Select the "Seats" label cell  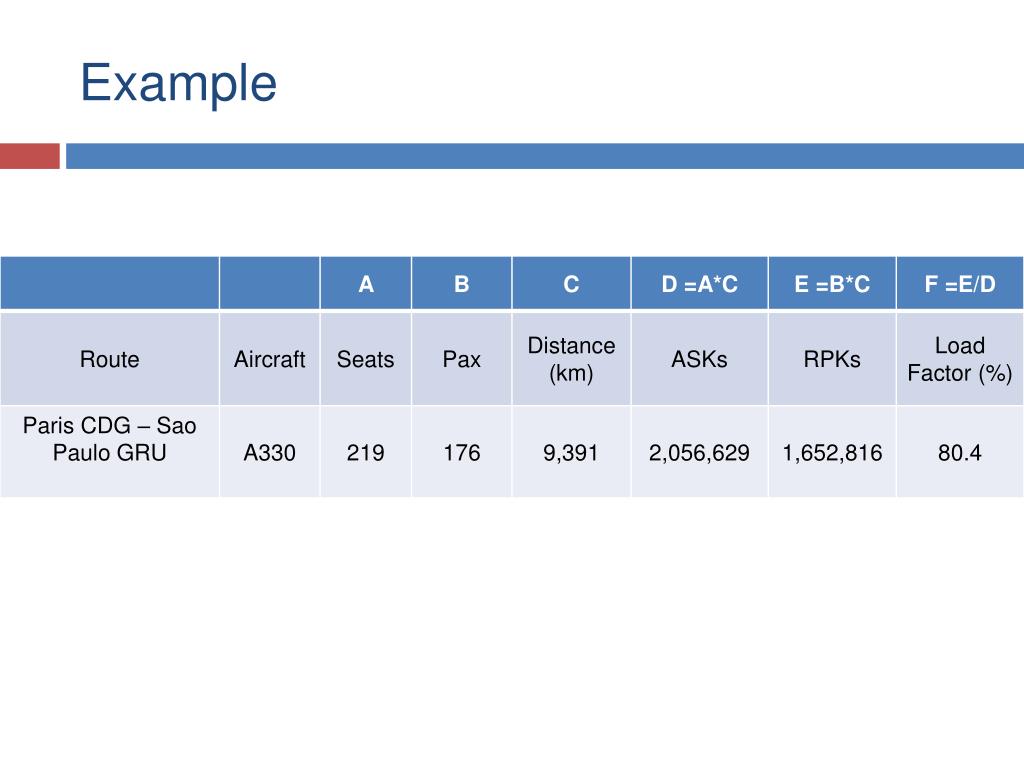point(365,359)
